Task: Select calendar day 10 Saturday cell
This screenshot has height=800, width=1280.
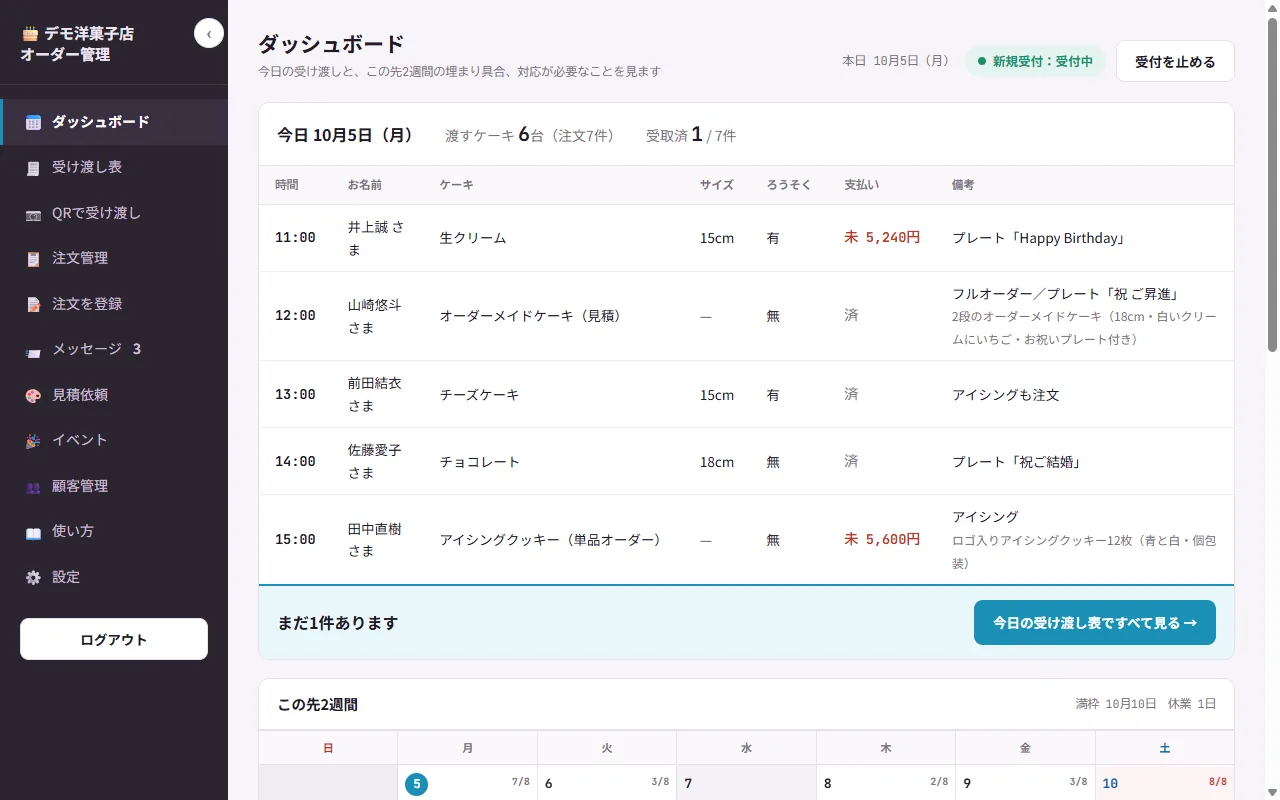Action: [1165, 783]
